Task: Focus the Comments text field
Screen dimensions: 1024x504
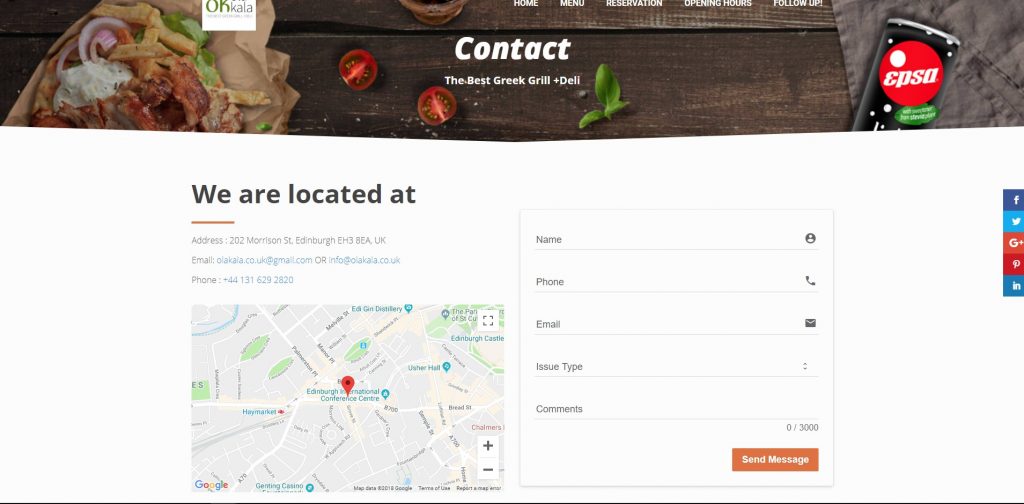Action: (676, 409)
